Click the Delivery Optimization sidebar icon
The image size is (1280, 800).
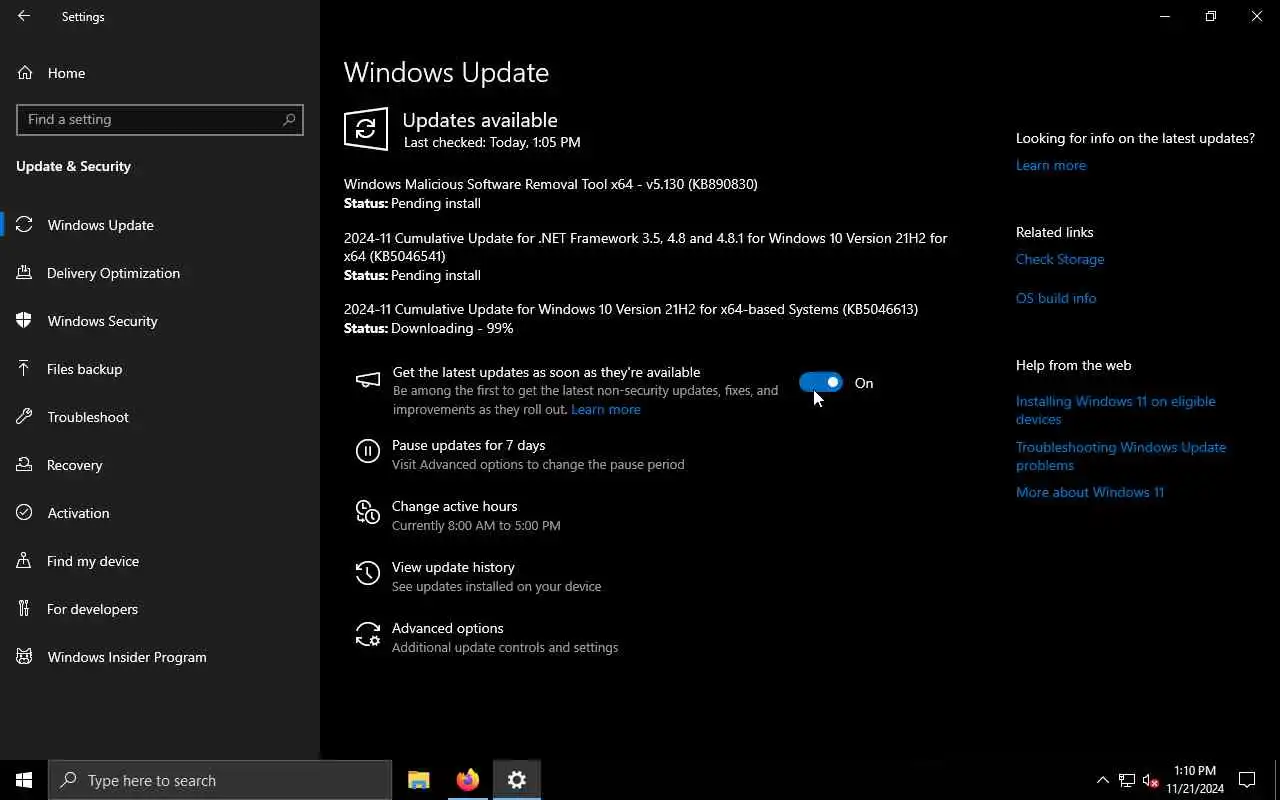pos(25,273)
